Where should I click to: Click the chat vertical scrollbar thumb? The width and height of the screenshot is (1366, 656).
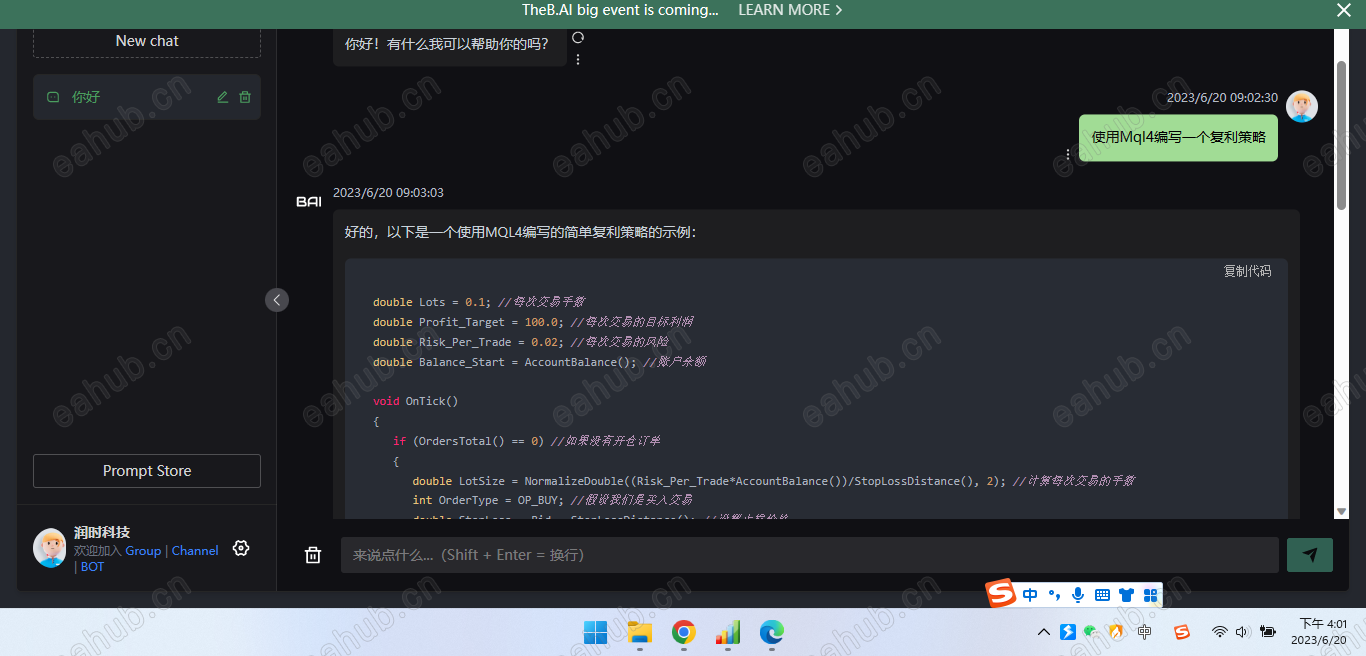(x=1342, y=135)
